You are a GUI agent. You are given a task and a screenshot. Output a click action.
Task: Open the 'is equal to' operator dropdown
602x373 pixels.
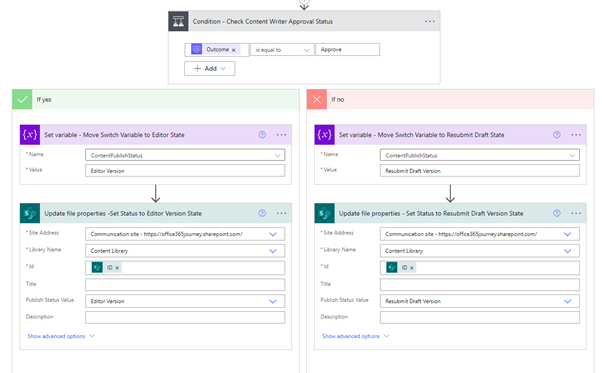click(x=282, y=50)
